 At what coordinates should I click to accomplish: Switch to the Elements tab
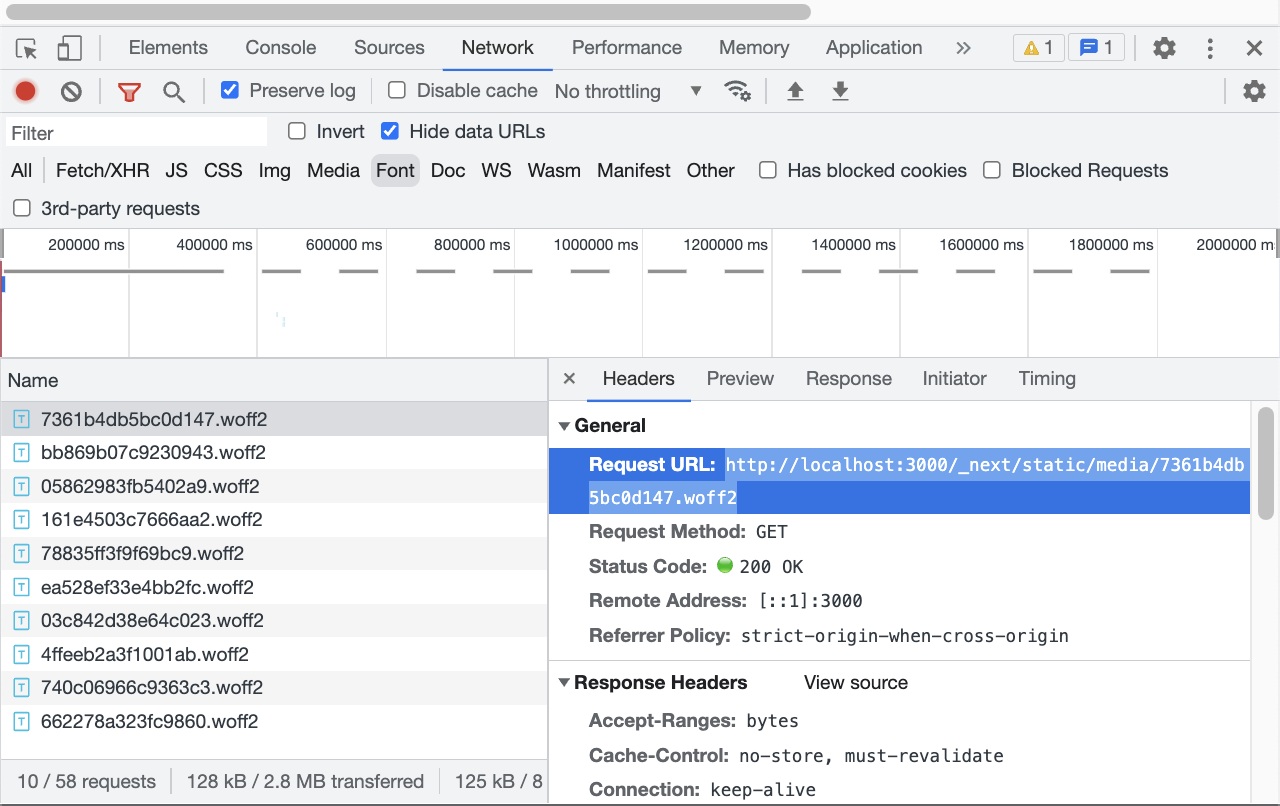168,47
